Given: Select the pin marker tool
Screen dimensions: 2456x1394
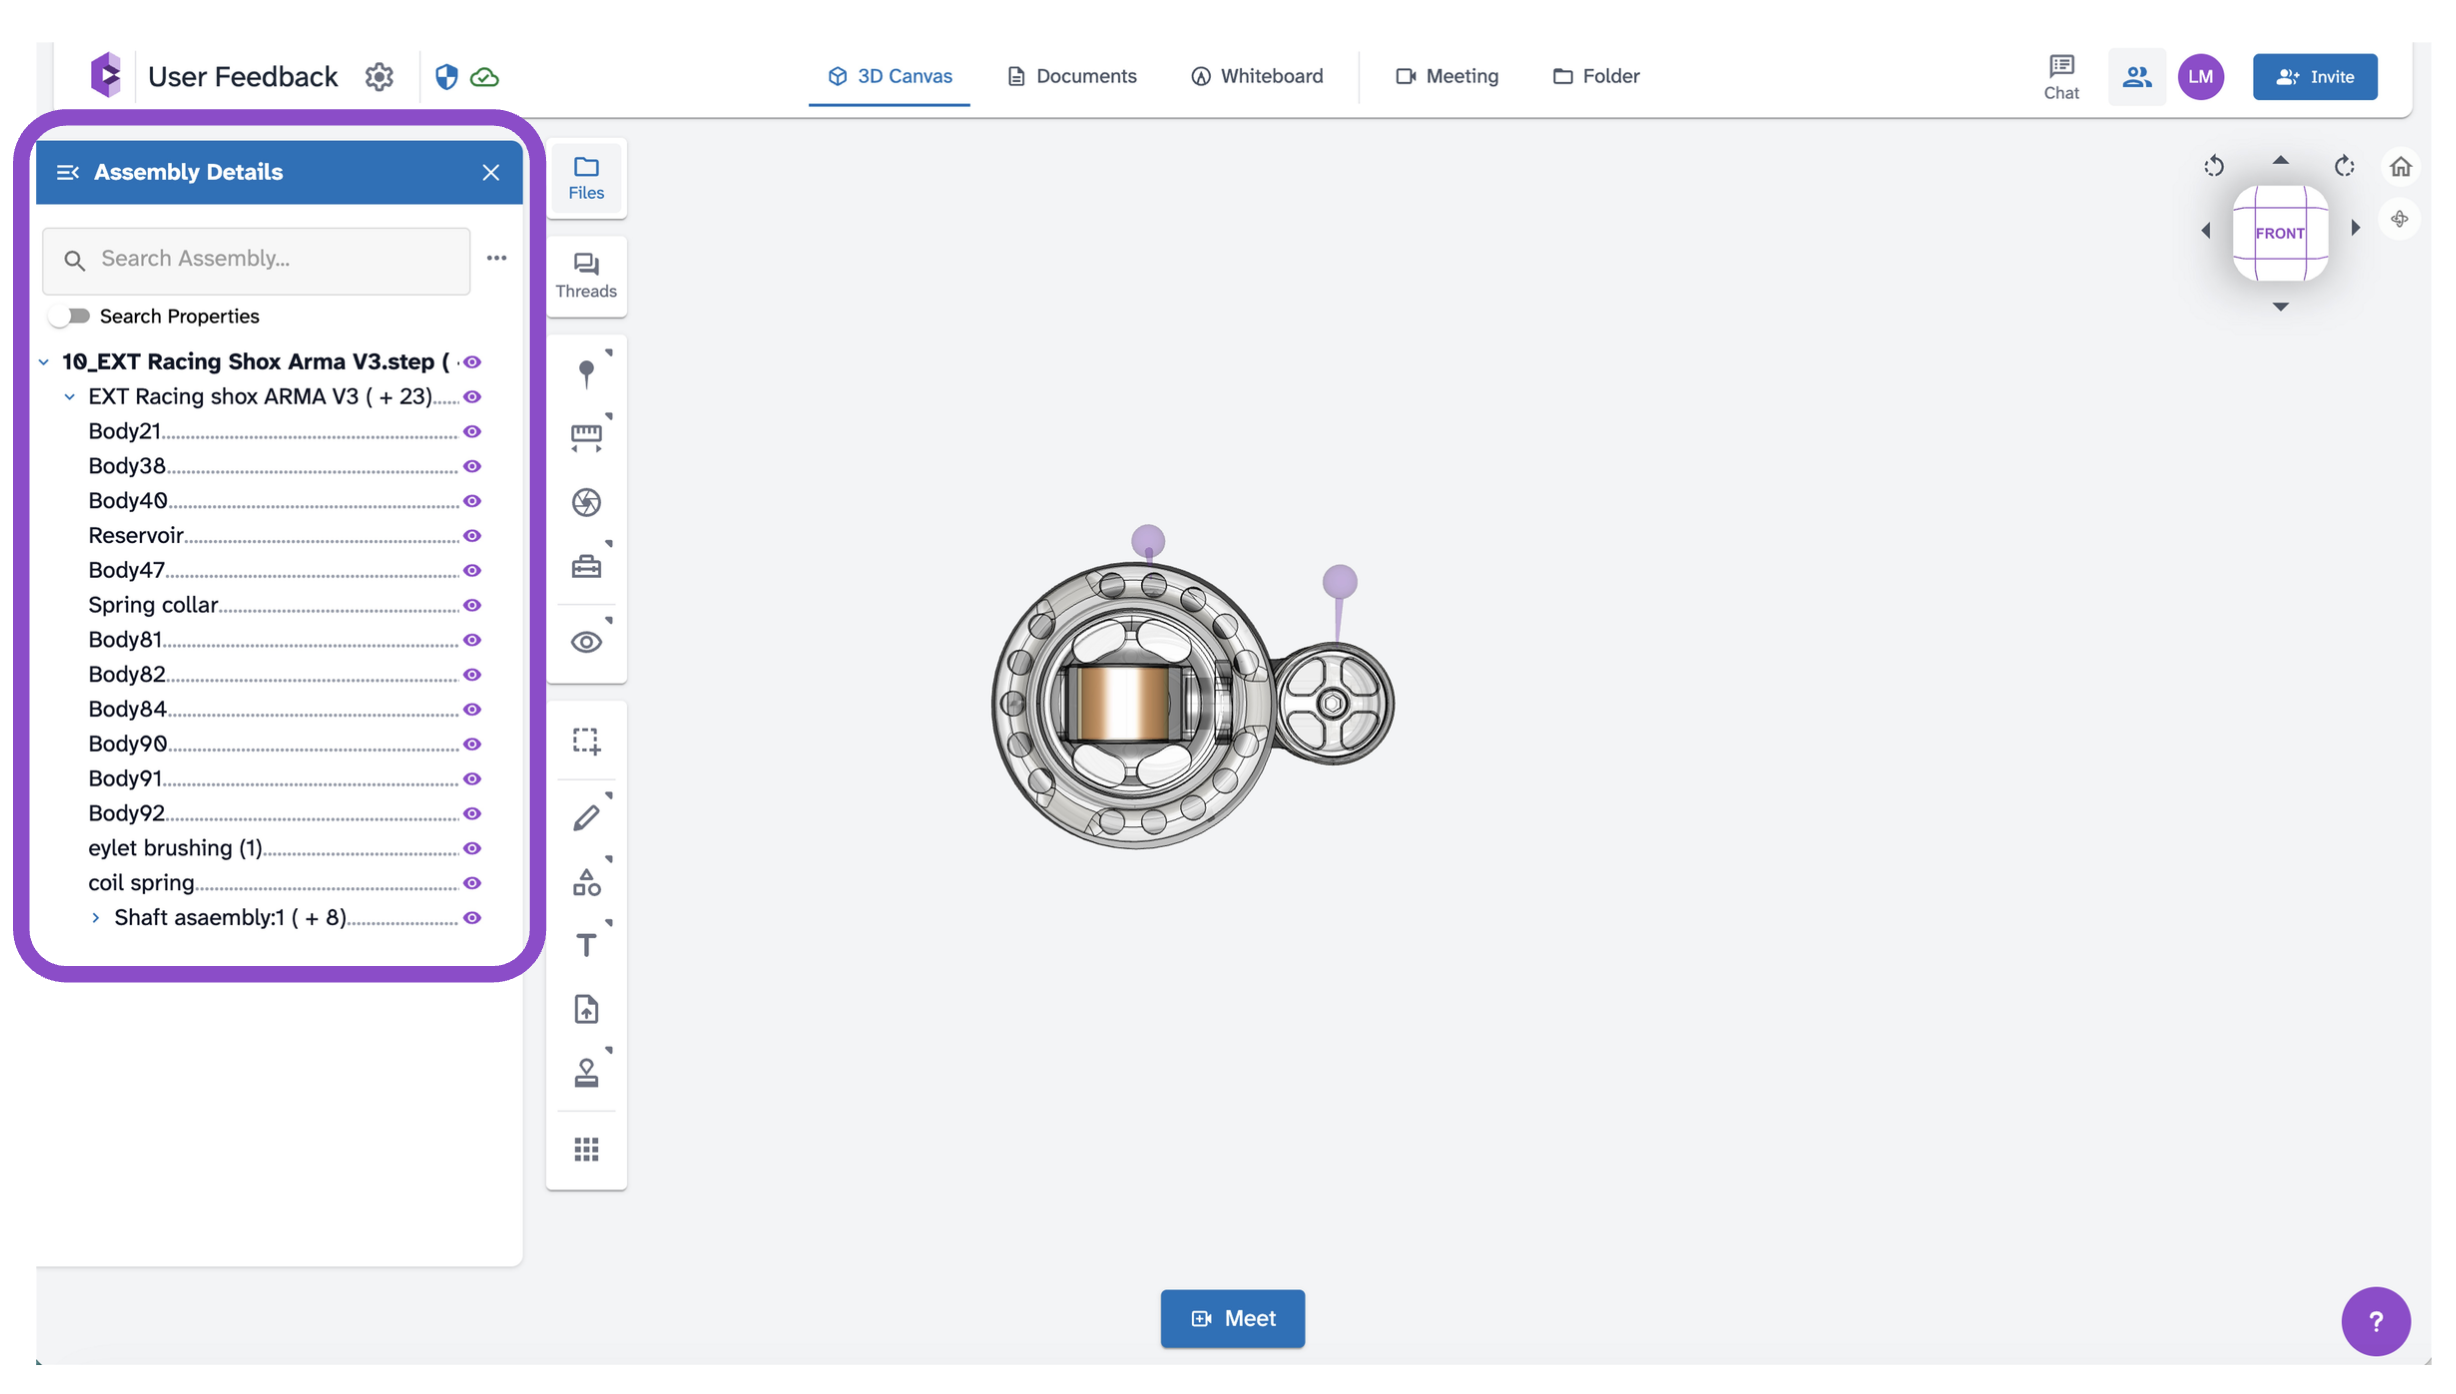Looking at the screenshot, I should point(586,372).
